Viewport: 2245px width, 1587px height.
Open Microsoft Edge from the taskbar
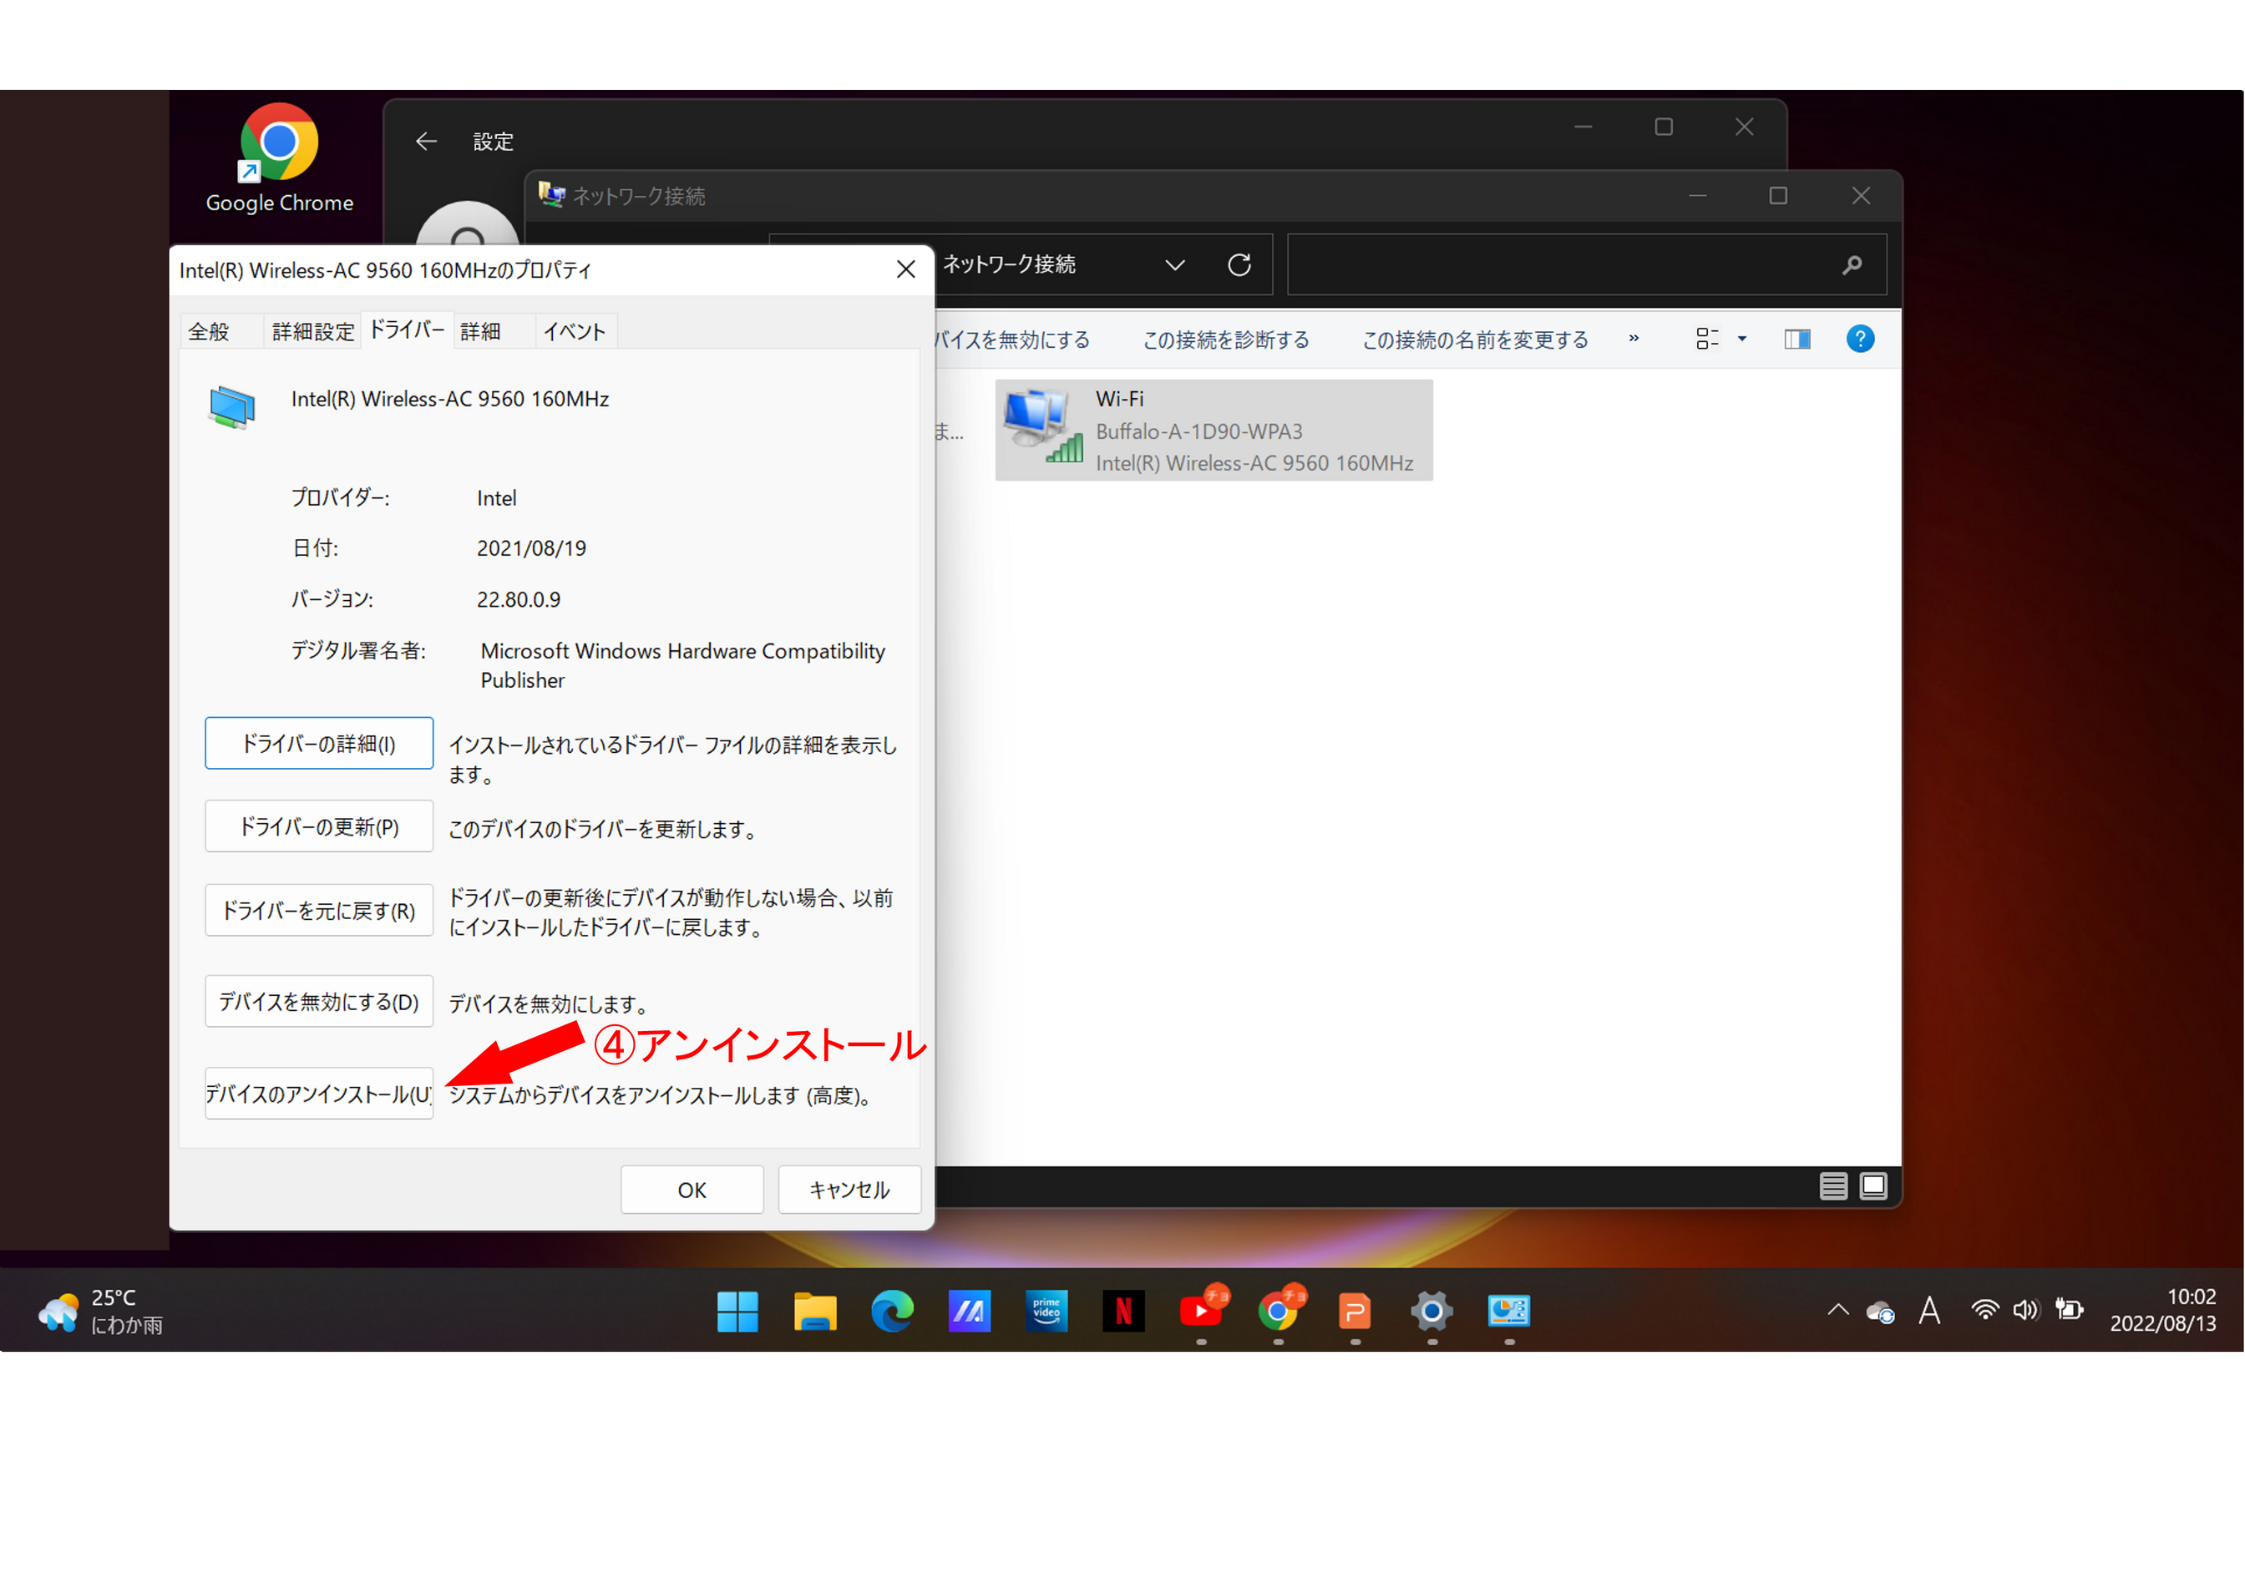pos(892,1310)
